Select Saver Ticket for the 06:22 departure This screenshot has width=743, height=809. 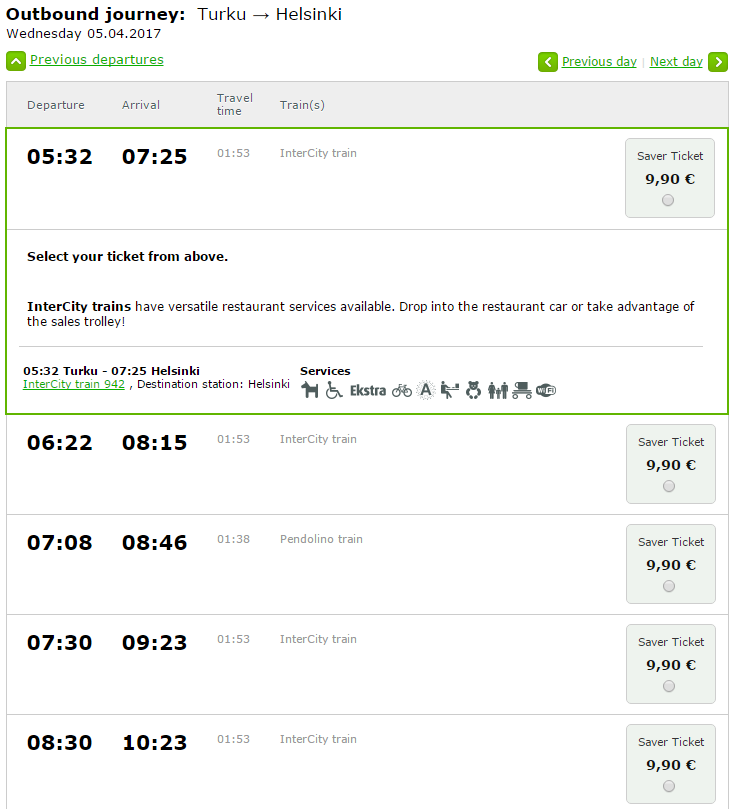click(x=669, y=486)
